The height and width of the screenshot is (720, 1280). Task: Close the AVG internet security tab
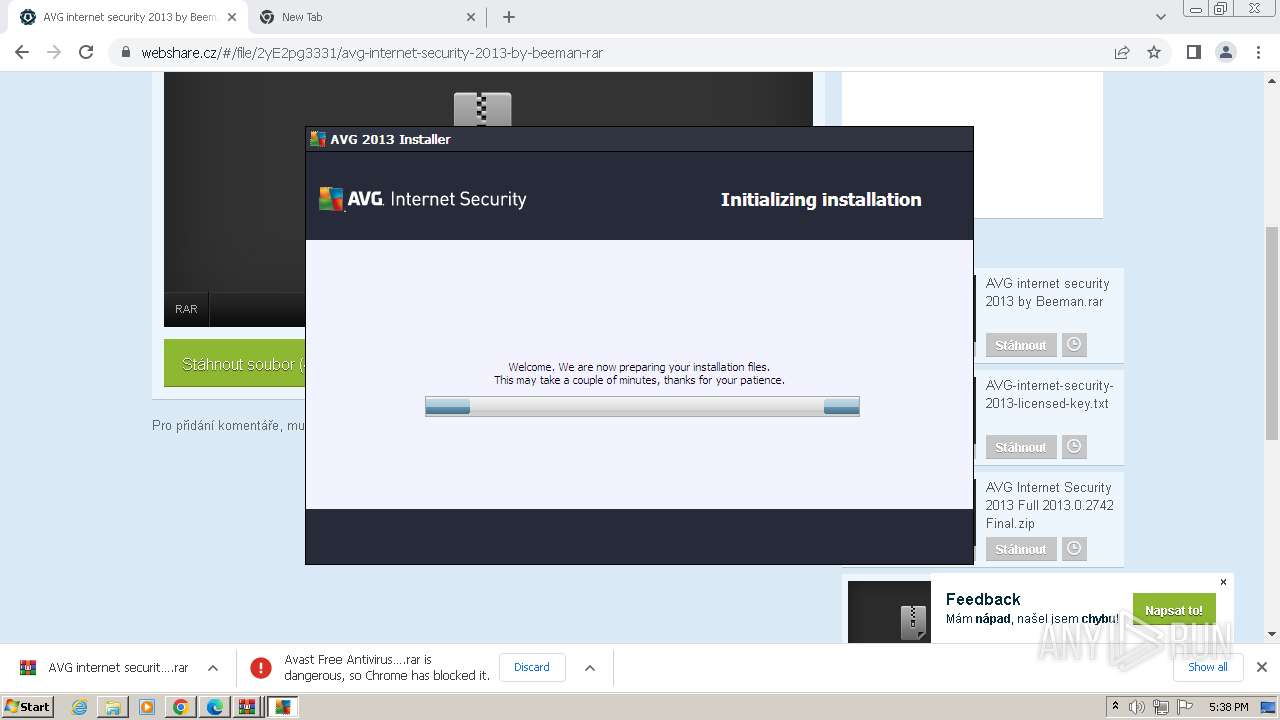coord(231,17)
